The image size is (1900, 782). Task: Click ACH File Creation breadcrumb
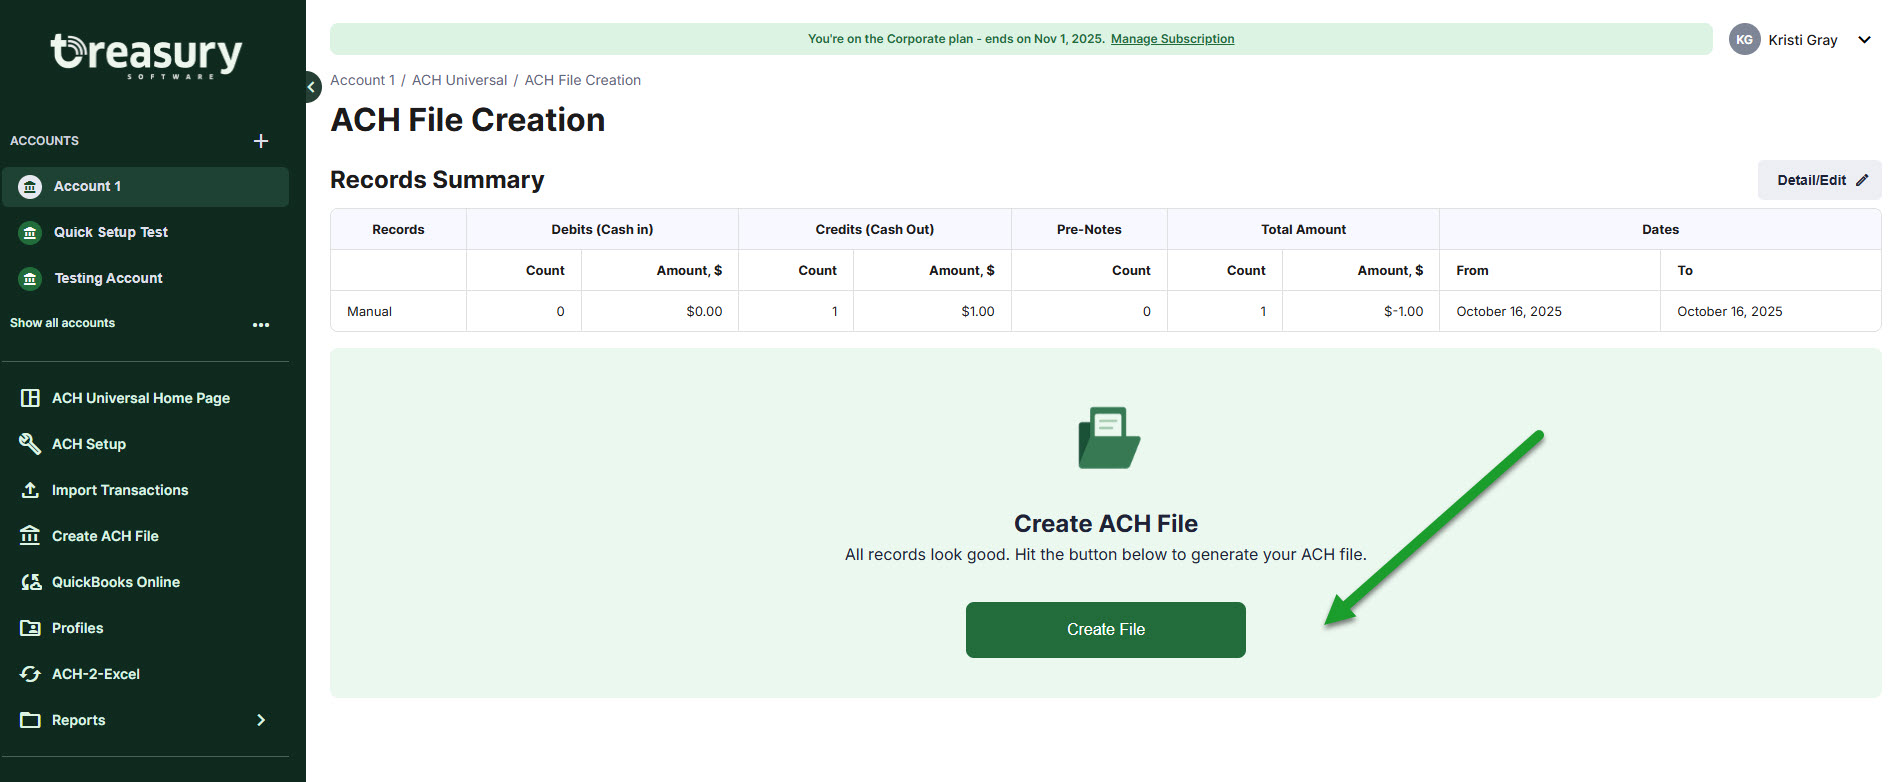tap(583, 80)
